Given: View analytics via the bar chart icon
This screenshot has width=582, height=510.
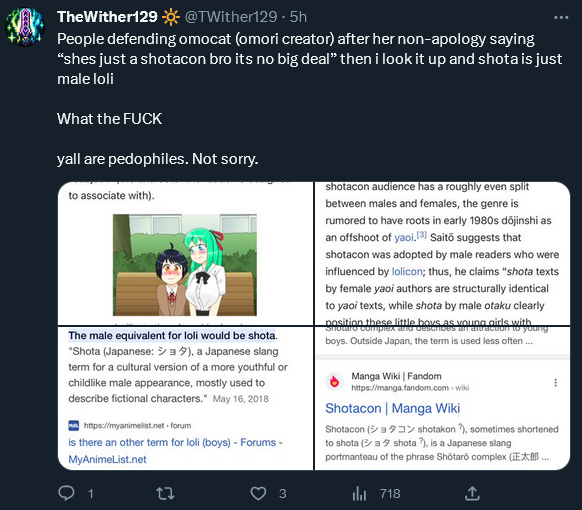Looking at the screenshot, I should (359, 494).
